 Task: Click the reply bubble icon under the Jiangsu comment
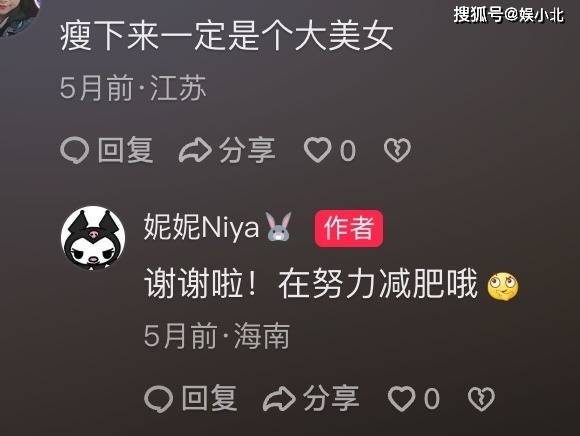click(74, 151)
